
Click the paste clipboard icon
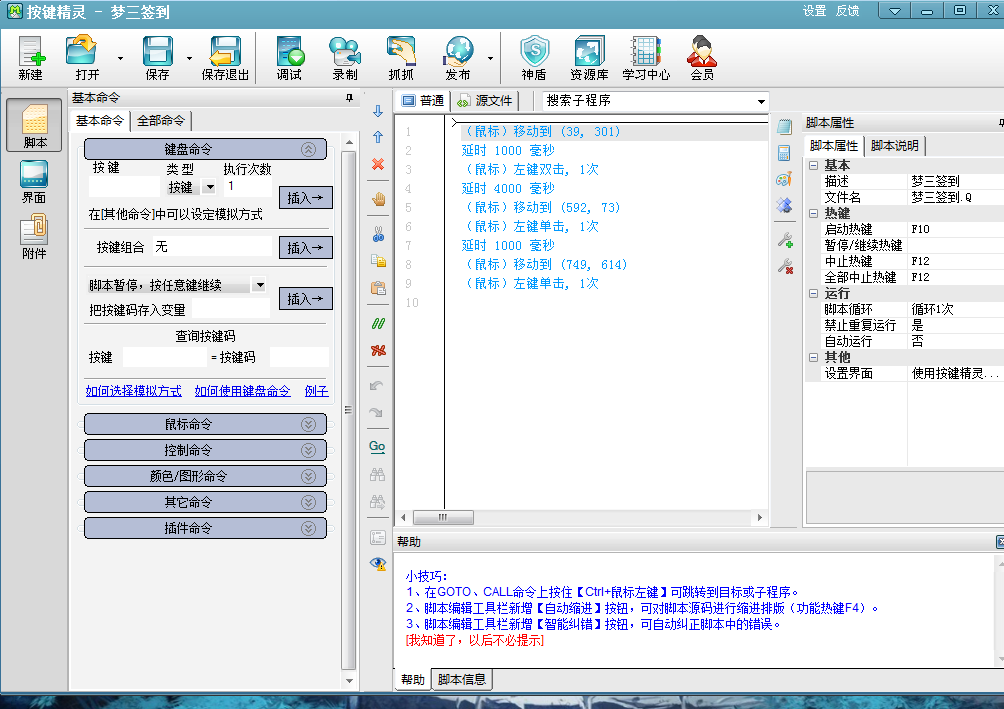pyautogui.click(x=378, y=288)
